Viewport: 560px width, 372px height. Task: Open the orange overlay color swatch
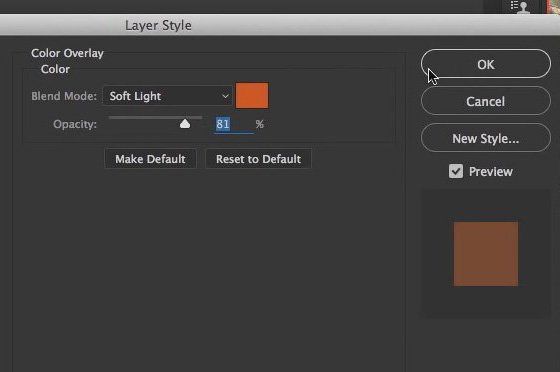(252, 96)
